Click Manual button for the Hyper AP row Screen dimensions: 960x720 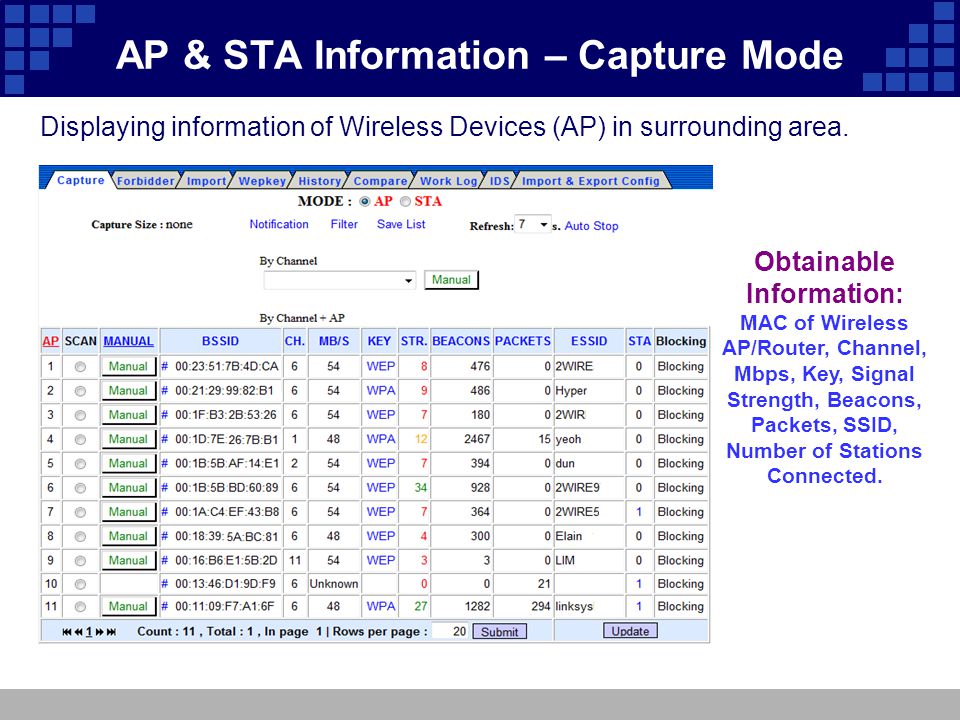[x=129, y=391]
